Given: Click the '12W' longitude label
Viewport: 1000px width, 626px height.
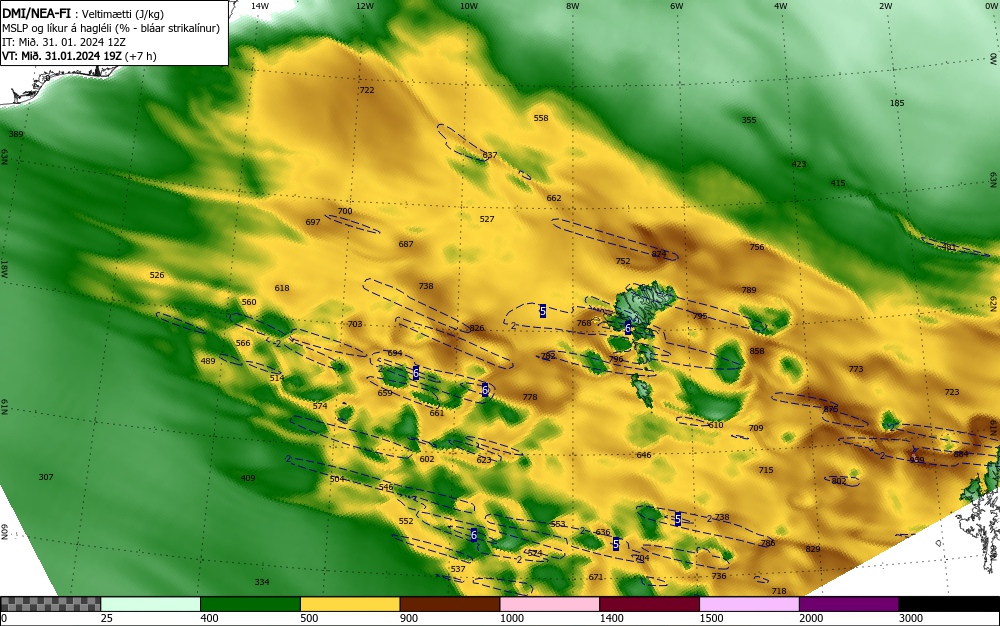Looking at the screenshot, I should [x=364, y=6].
